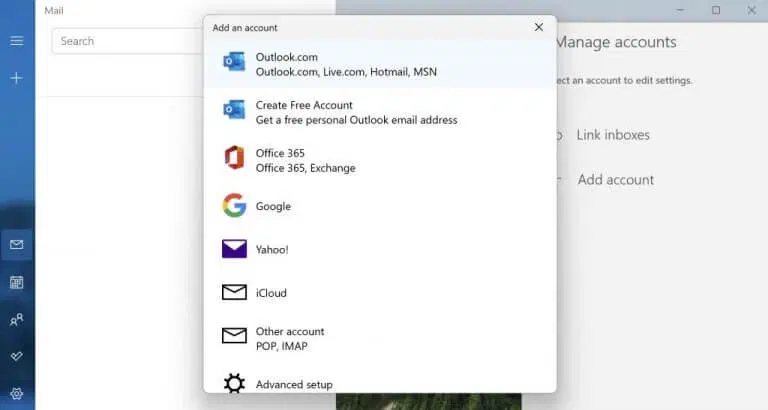This screenshot has width=768, height=410.
Task: Choose Google account option
Action: click(x=380, y=206)
